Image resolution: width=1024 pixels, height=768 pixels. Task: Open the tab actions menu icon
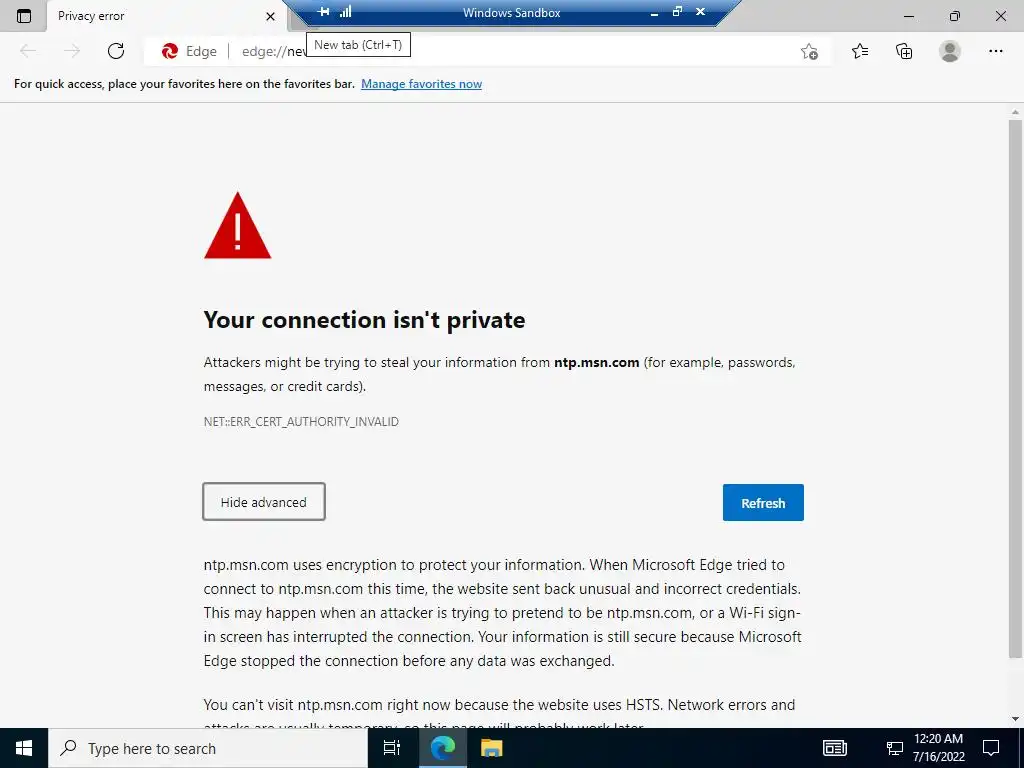click(24, 16)
